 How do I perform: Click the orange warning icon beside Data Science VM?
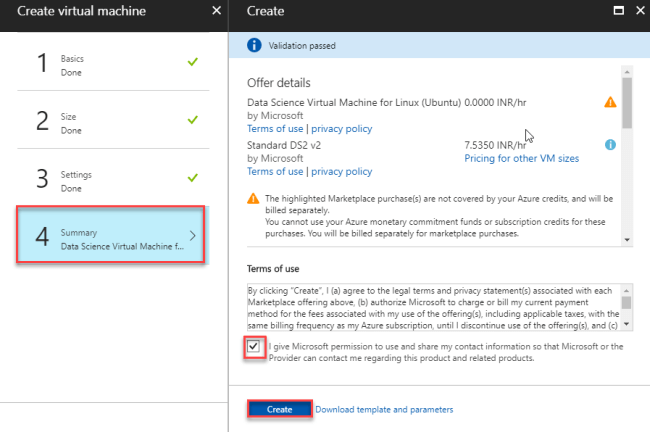[x=610, y=102]
